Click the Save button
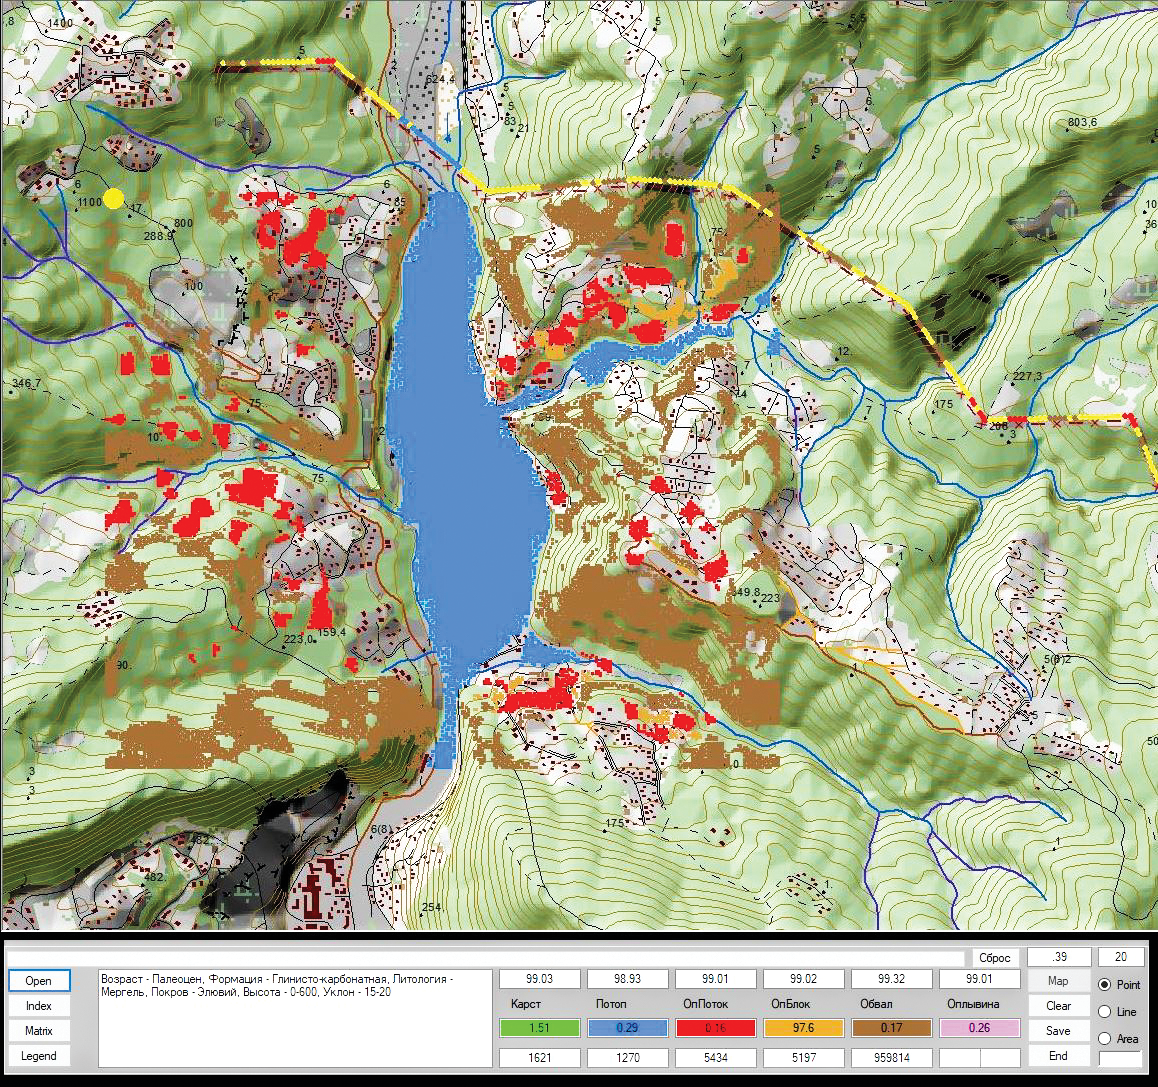 [x=1058, y=1031]
